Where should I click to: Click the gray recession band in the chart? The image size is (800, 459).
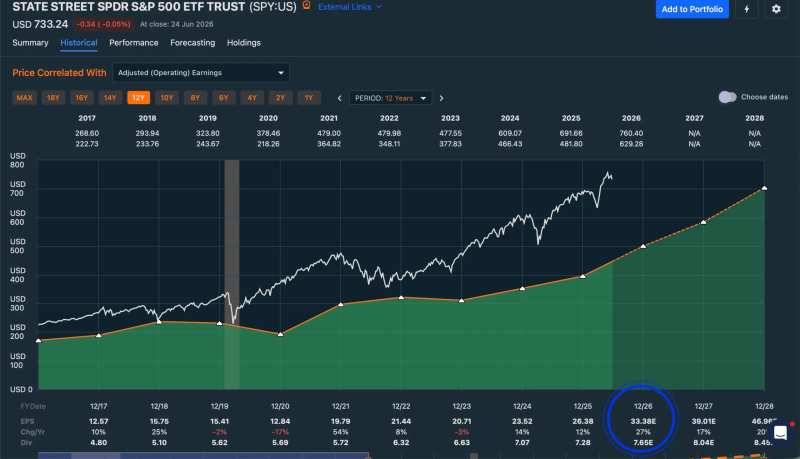(232, 274)
